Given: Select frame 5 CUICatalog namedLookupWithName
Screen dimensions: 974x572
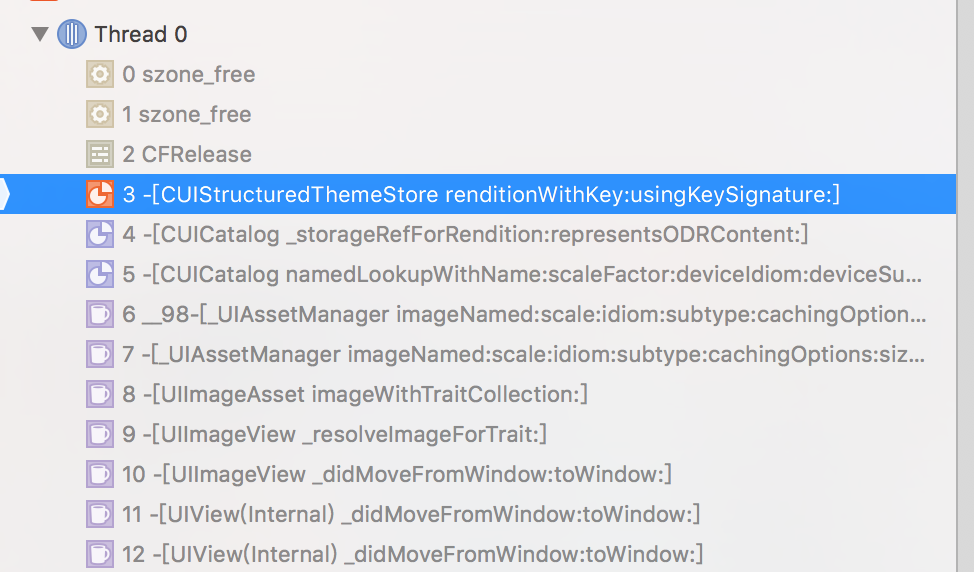Looking at the screenshot, I should click(x=478, y=274).
